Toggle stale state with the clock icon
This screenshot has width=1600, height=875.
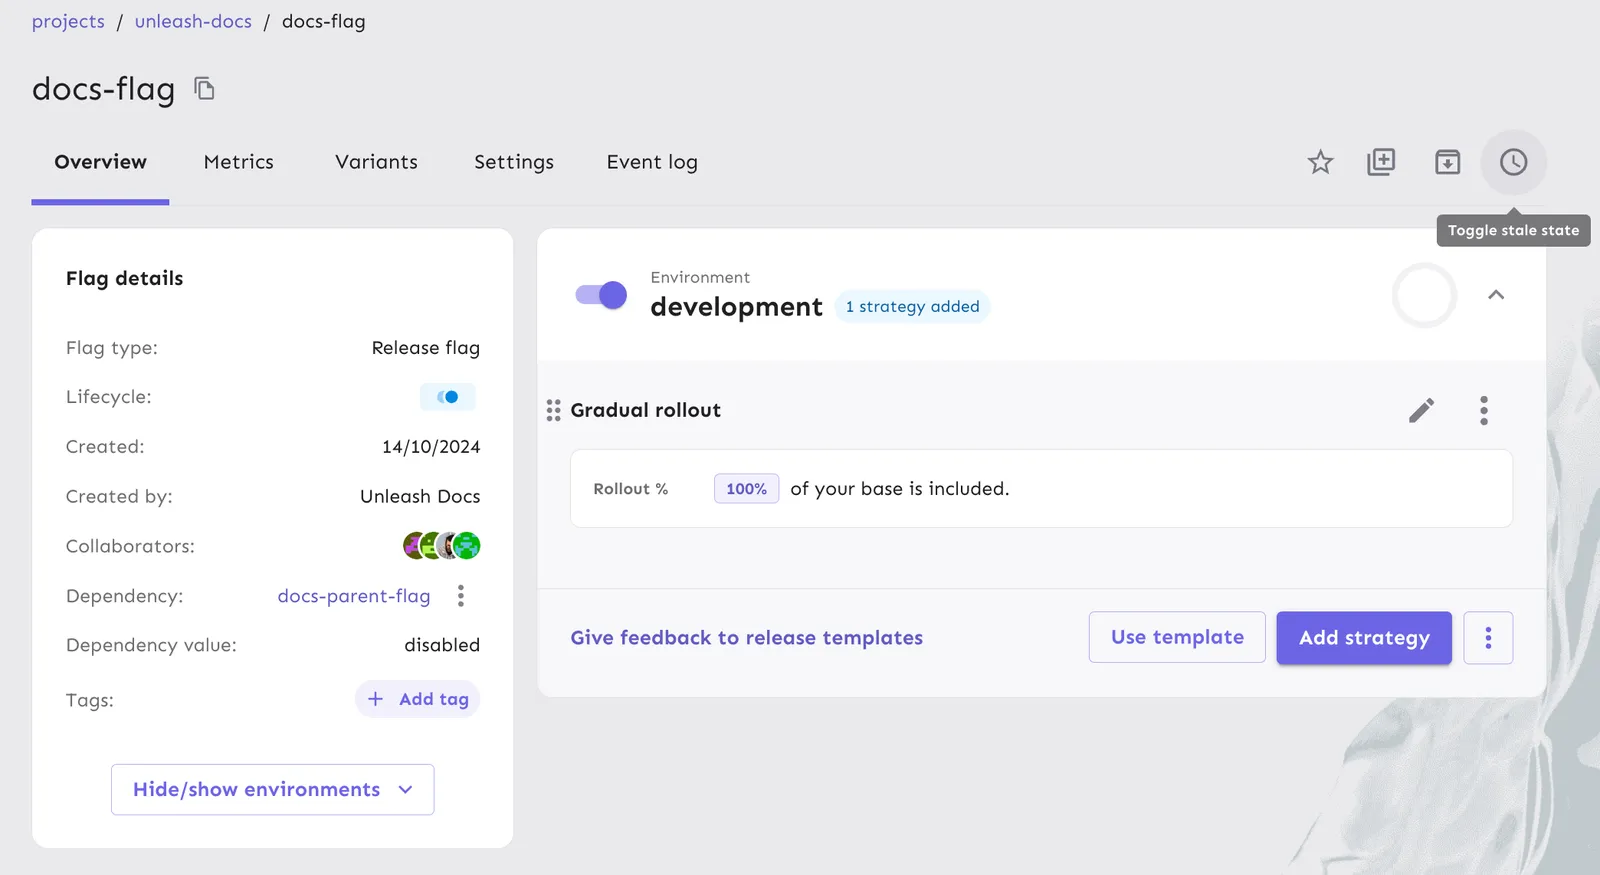tap(1513, 162)
